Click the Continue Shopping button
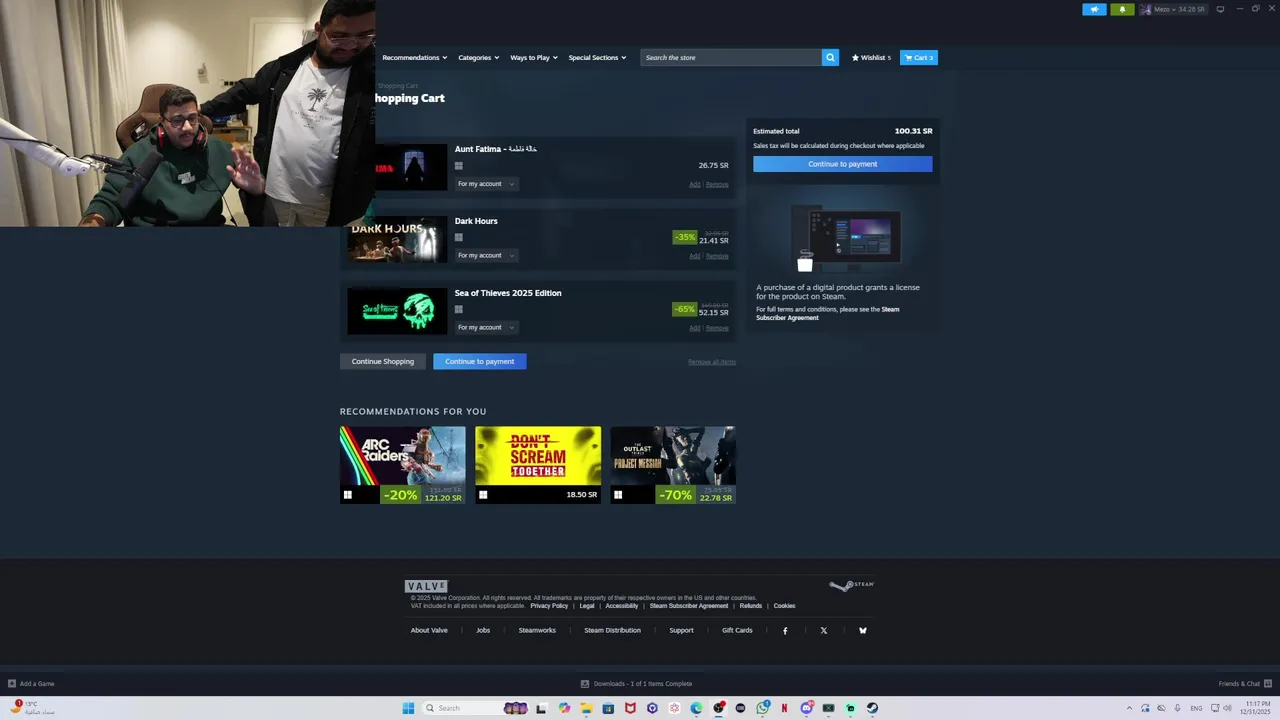The image size is (1280, 720). pyautogui.click(x=383, y=361)
